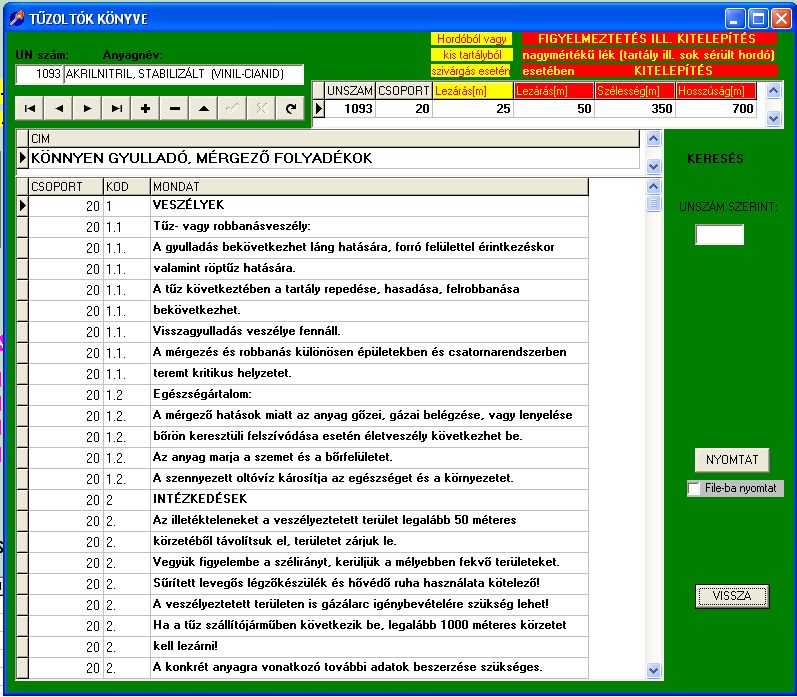Select cell with value 350
Viewport: 797px width, 697px height.
pyautogui.click(x=635, y=108)
